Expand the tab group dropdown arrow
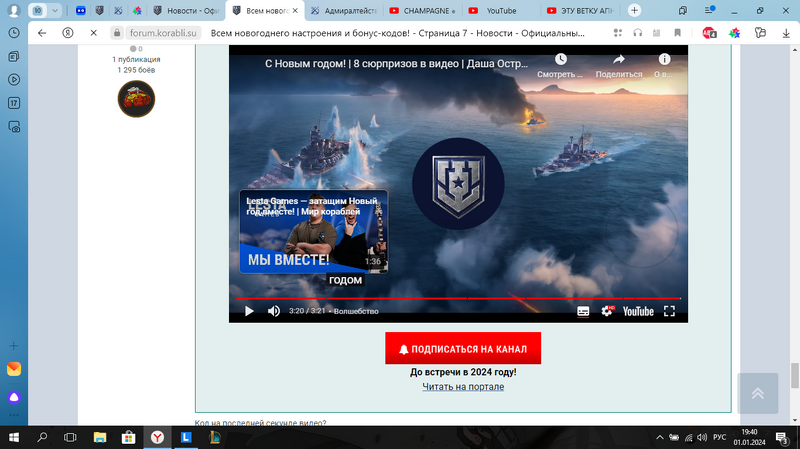Viewport: 800px width, 449px height. click(x=55, y=11)
